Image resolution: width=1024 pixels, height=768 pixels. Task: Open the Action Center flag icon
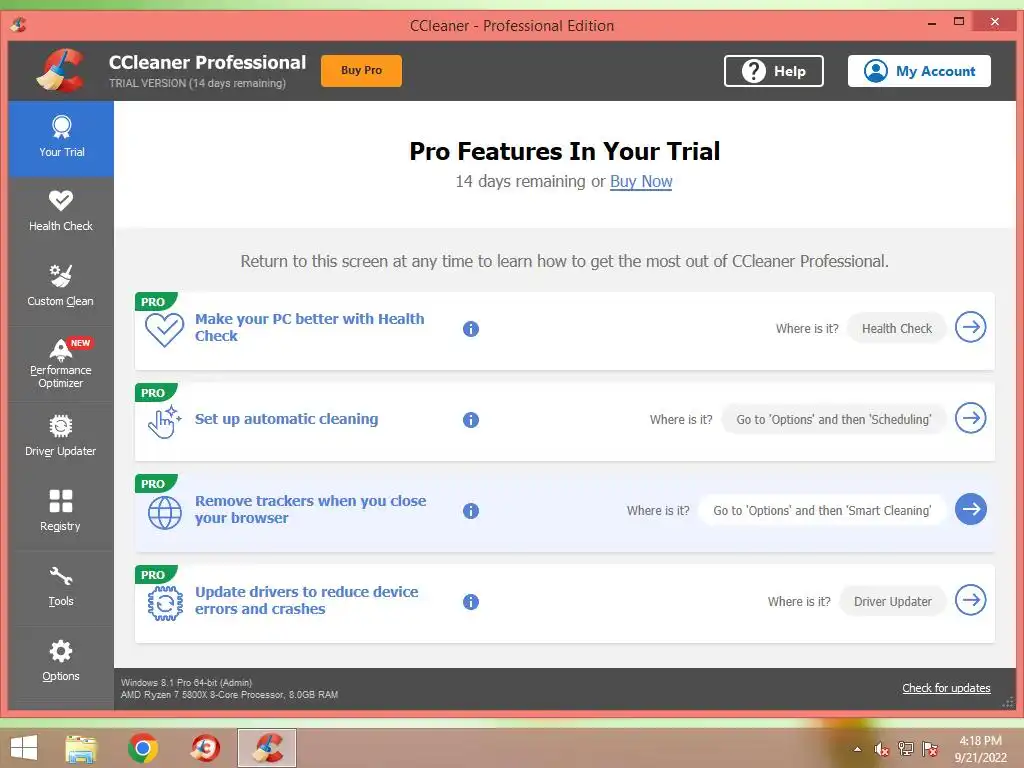[930, 749]
